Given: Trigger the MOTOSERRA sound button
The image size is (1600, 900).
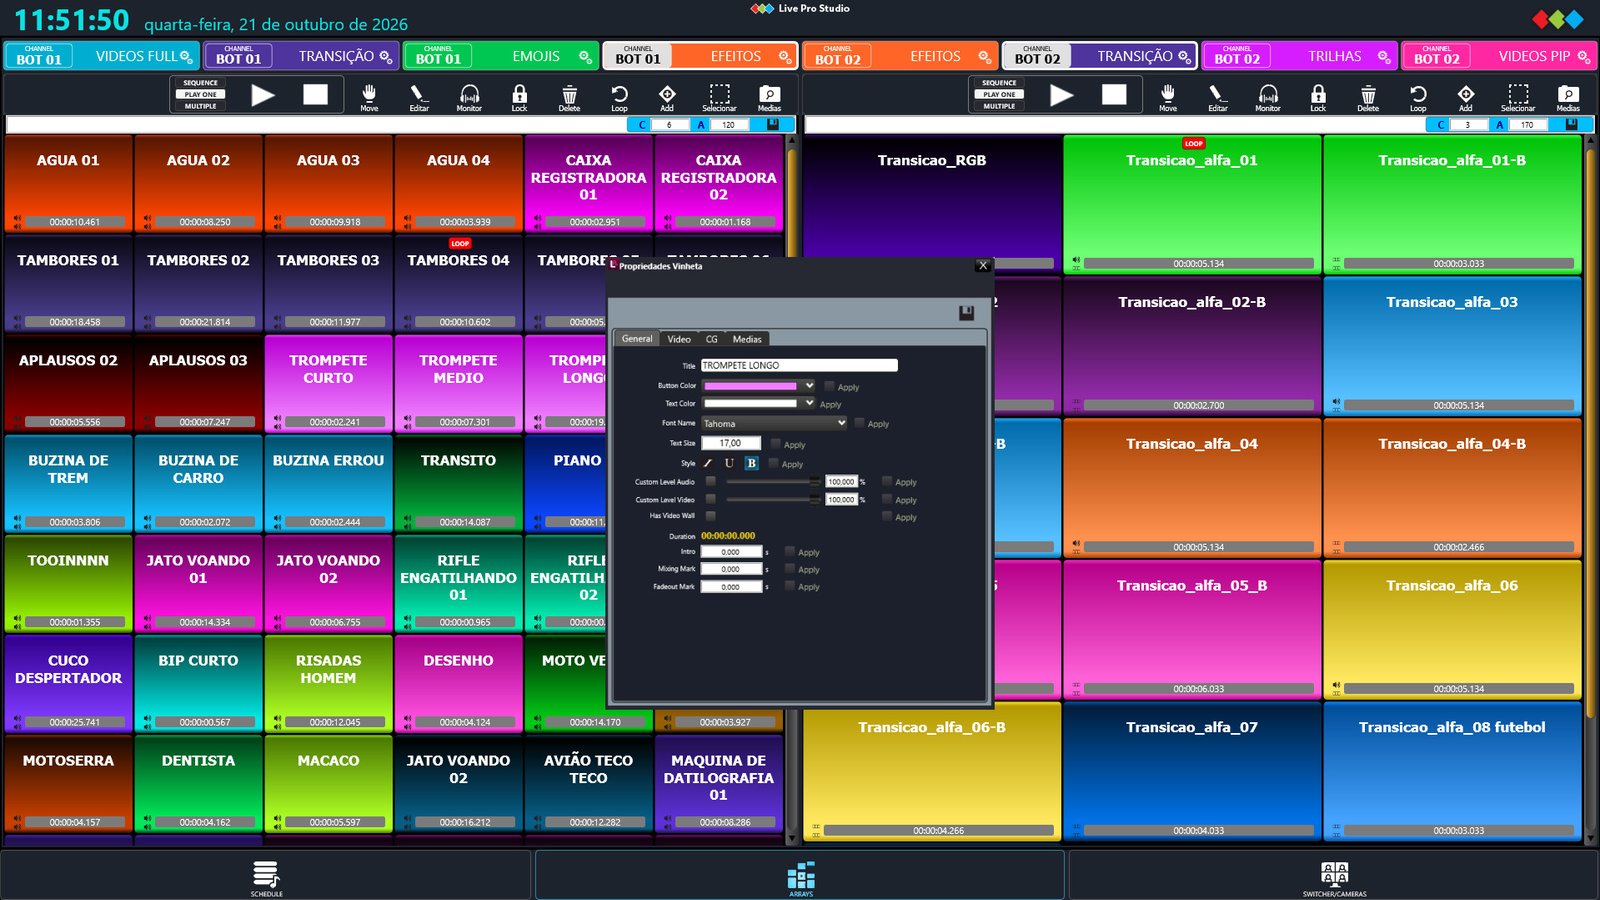Looking at the screenshot, I should pos(68,783).
